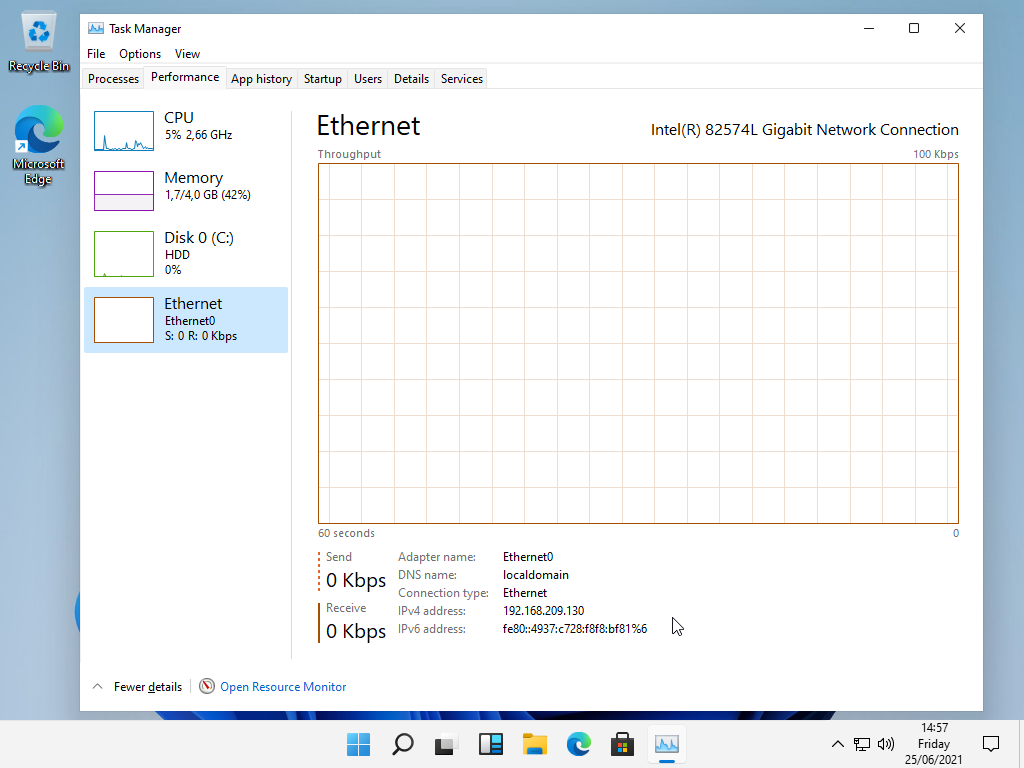The width and height of the screenshot is (1024, 768).
Task: Open the Options menu
Action: point(140,54)
